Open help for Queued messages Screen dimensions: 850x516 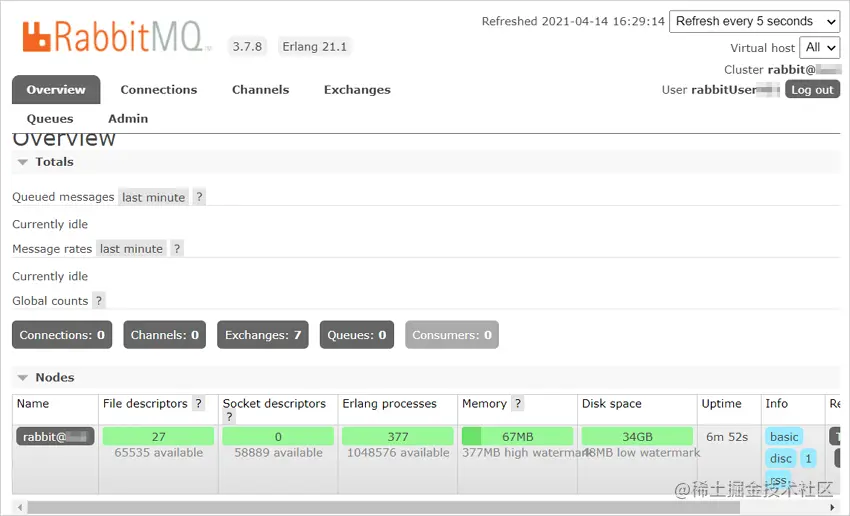tap(199, 197)
